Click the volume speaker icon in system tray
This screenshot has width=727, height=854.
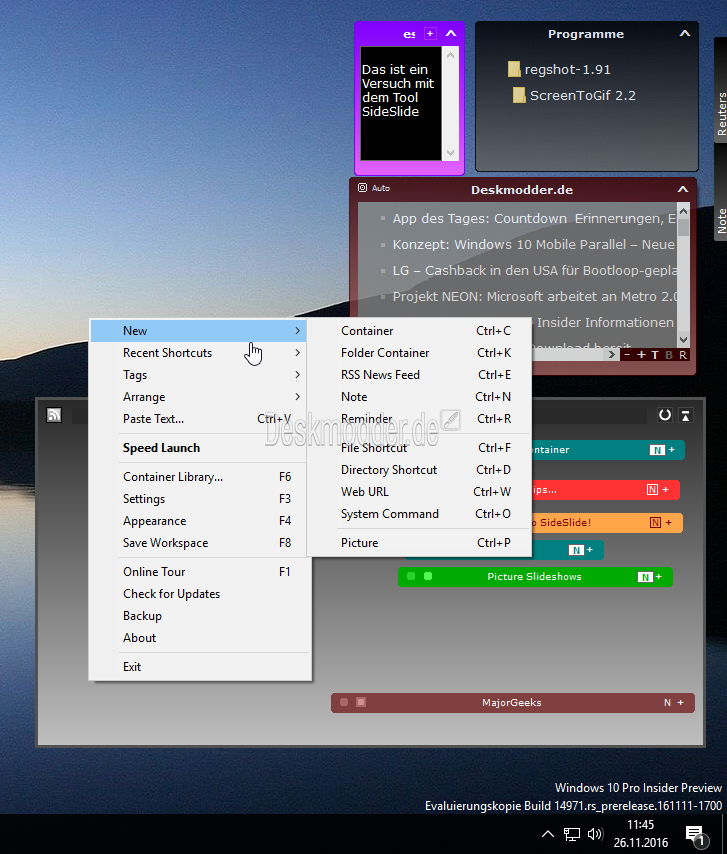595,834
